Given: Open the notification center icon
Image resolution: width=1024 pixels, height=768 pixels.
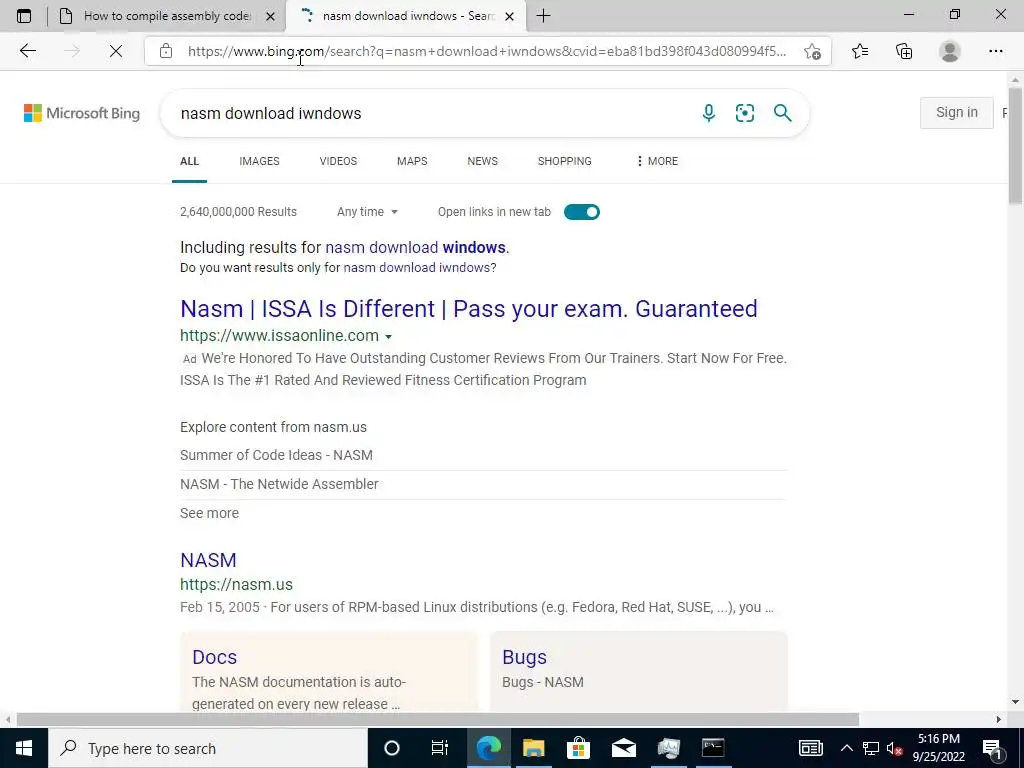Looking at the screenshot, I should pyautogui.click(x=993, y=748).
